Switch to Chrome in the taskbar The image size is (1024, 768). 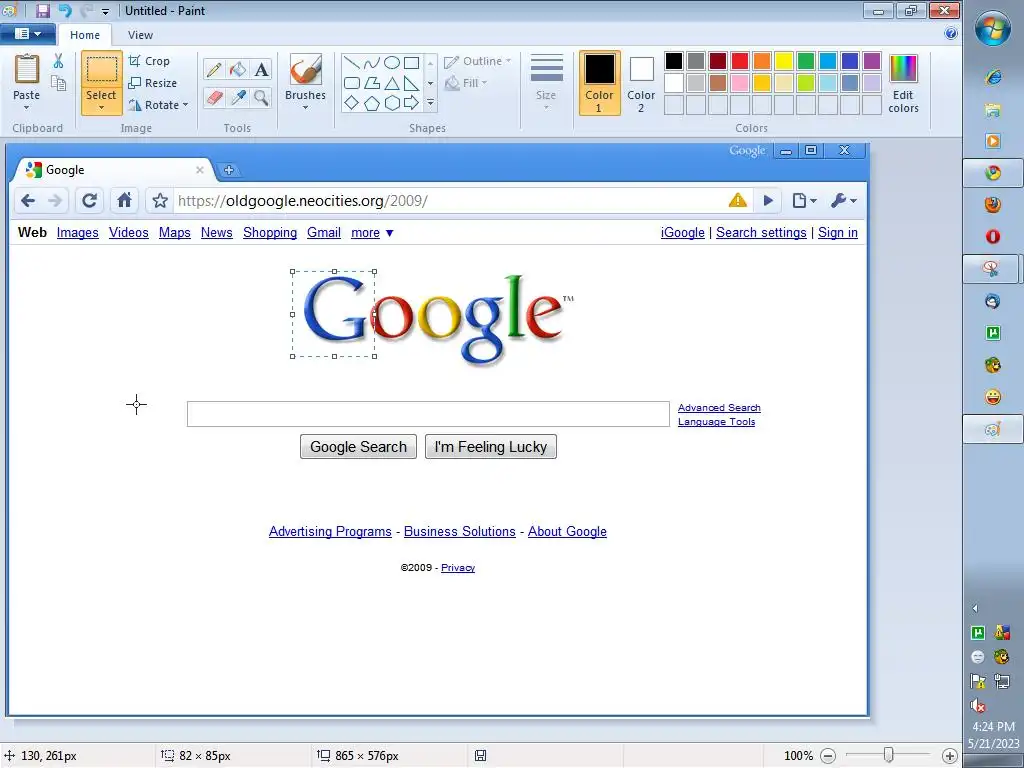[993, 173]
